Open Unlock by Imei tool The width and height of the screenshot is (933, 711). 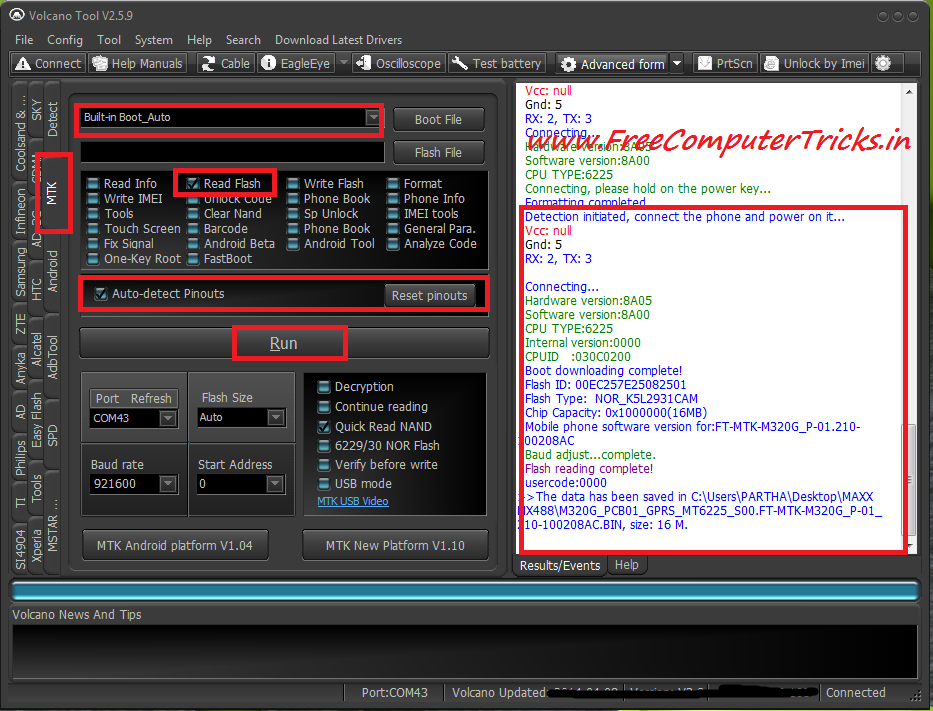815,63
